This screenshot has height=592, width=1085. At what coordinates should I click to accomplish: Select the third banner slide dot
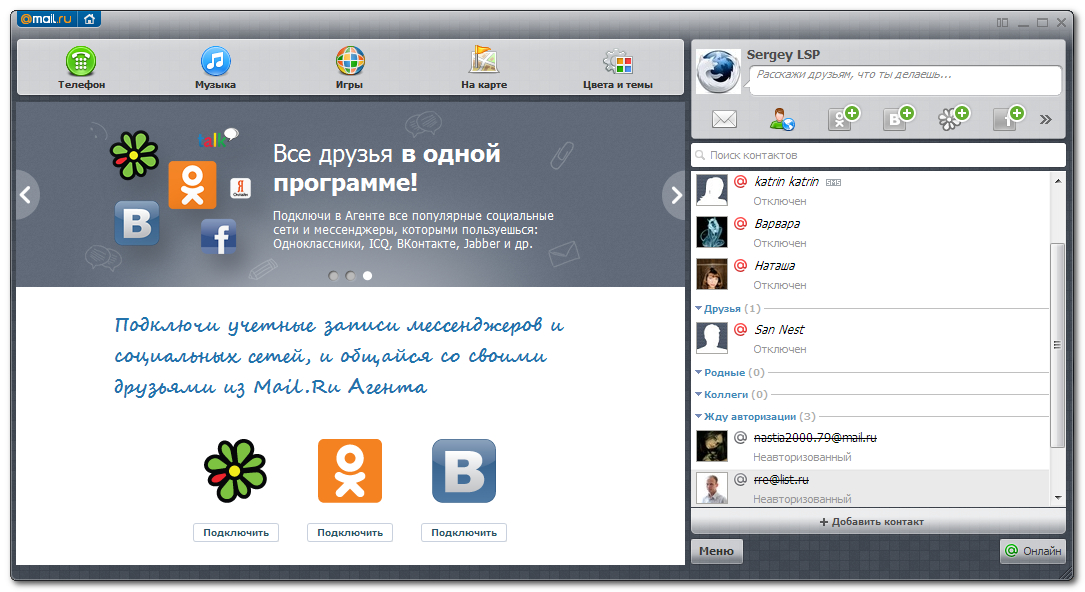coord(367,275)
